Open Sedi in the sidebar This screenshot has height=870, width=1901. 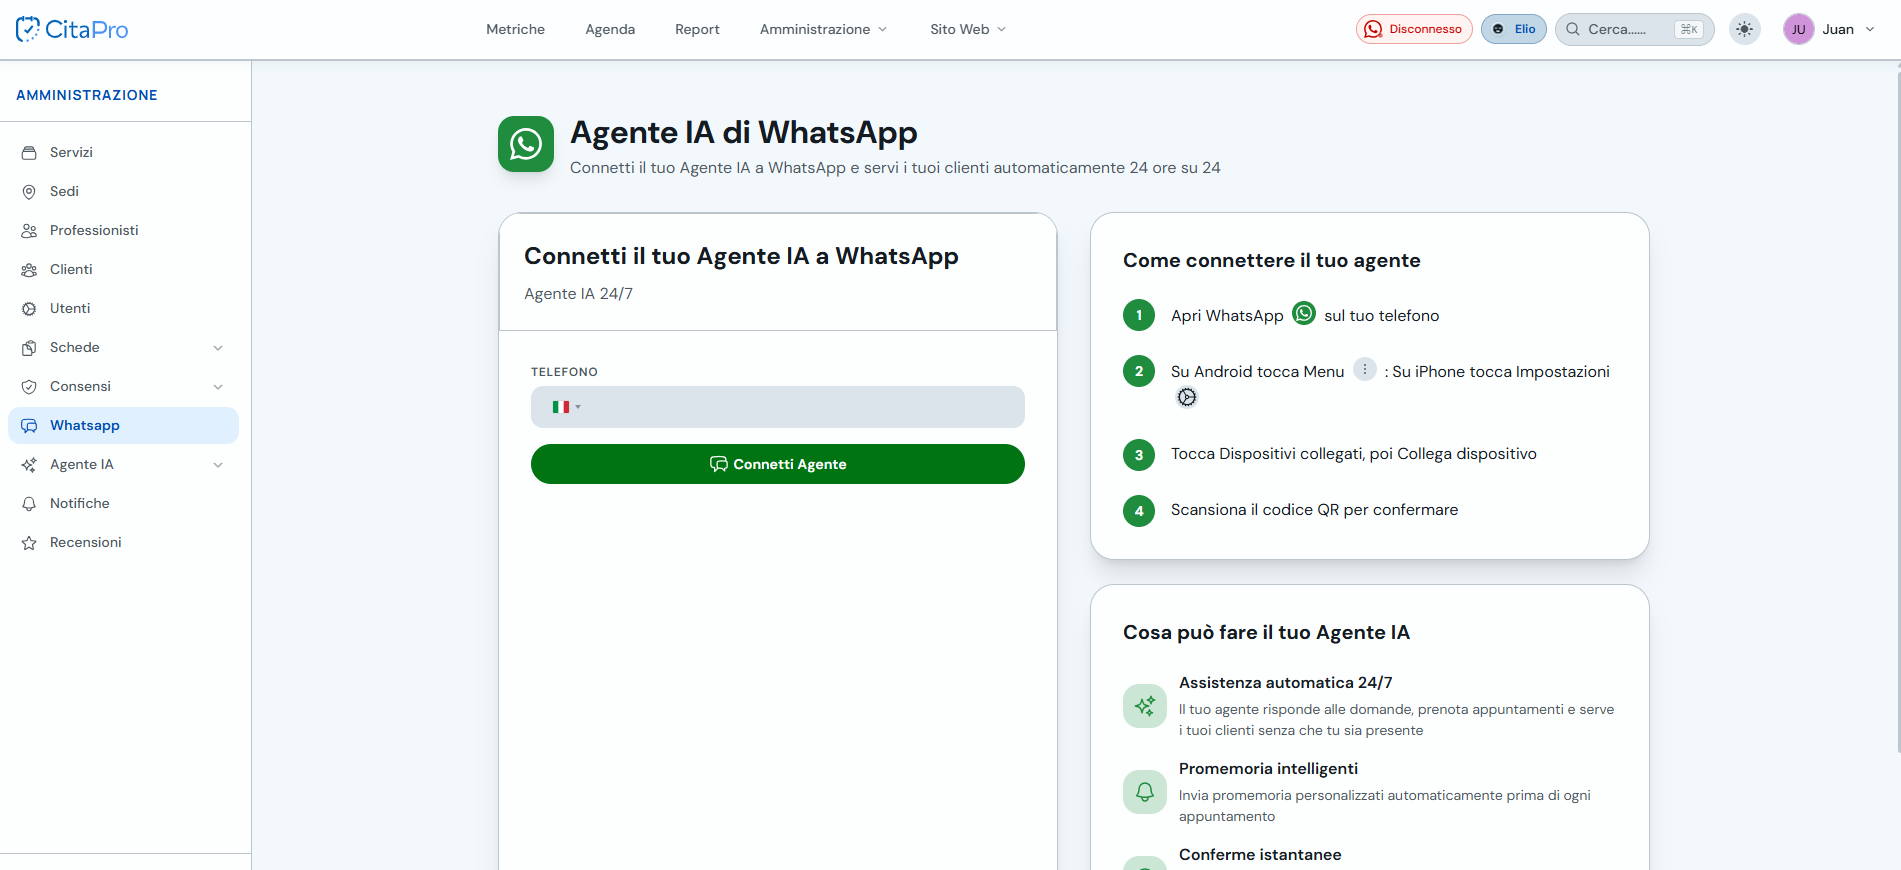pyautogui.click(x=123, y=191)
